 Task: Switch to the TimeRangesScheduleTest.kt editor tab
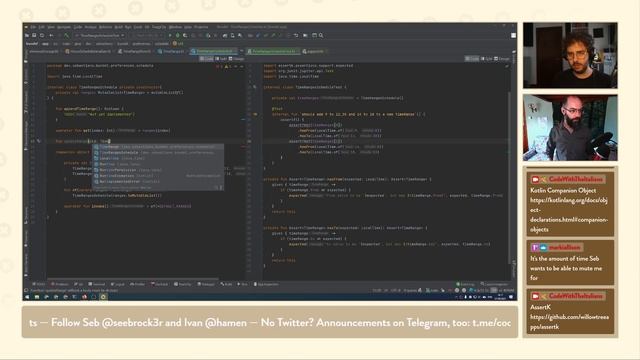pyautogui.click(x=272, y=51)
